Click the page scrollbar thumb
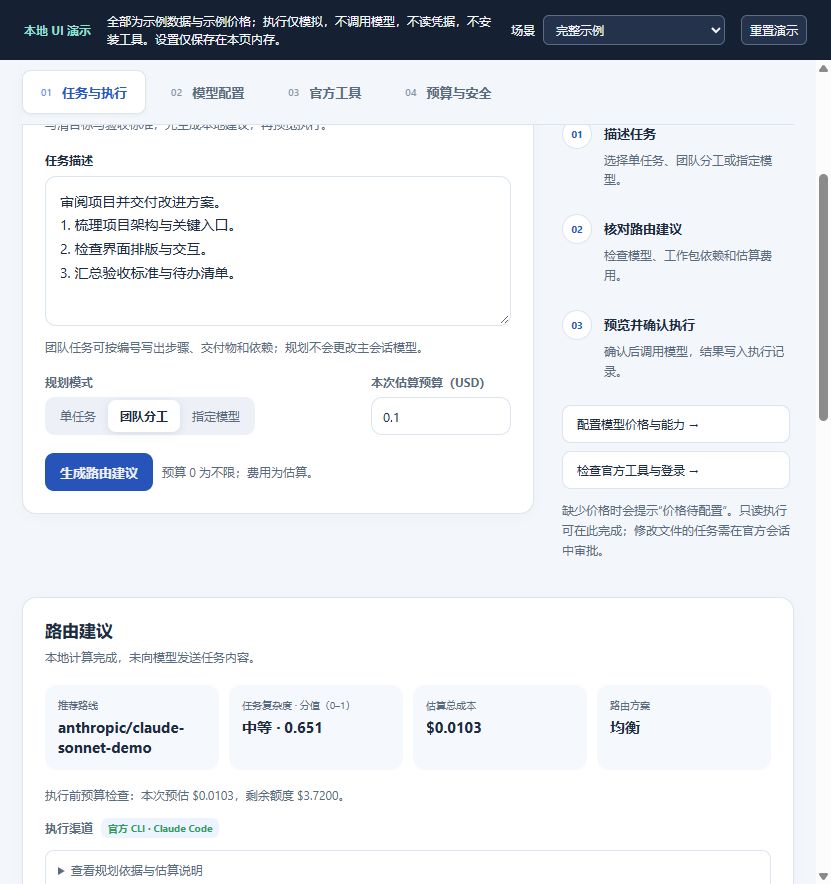This screenshot has width=831, height=884. pos(823,297)
